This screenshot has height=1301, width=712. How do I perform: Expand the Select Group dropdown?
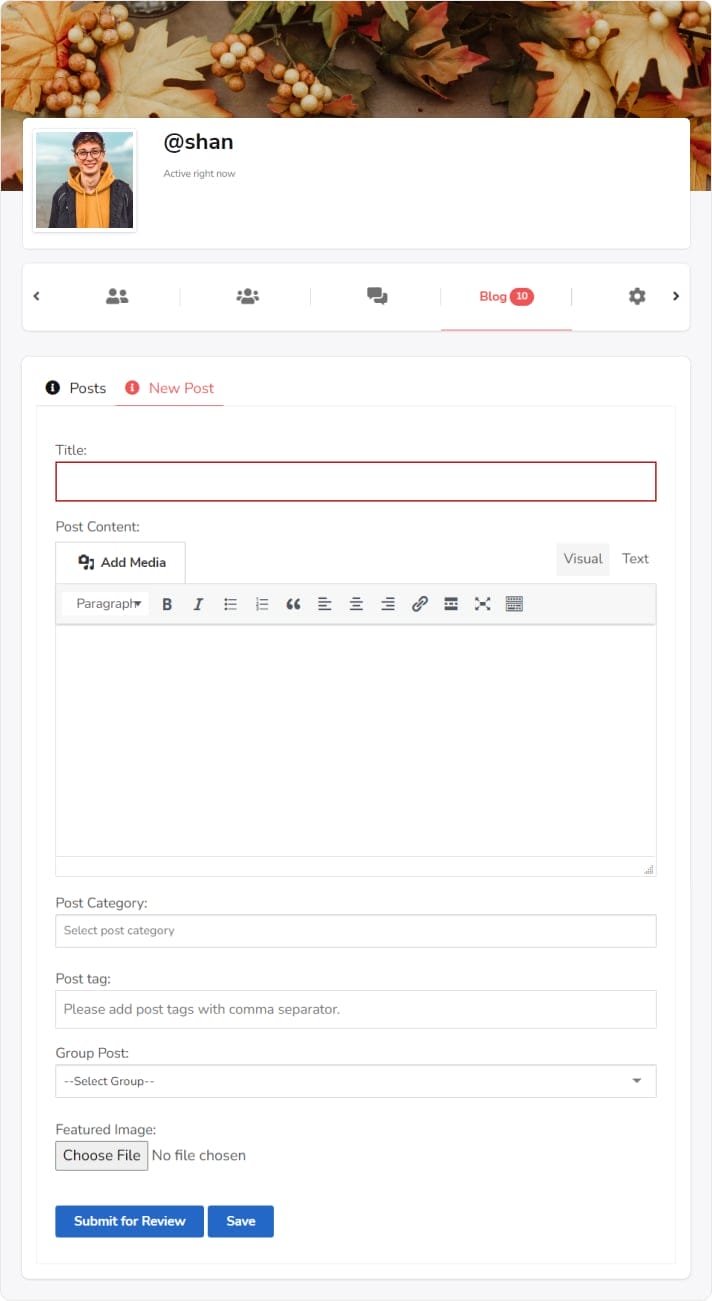(356, 1081)
